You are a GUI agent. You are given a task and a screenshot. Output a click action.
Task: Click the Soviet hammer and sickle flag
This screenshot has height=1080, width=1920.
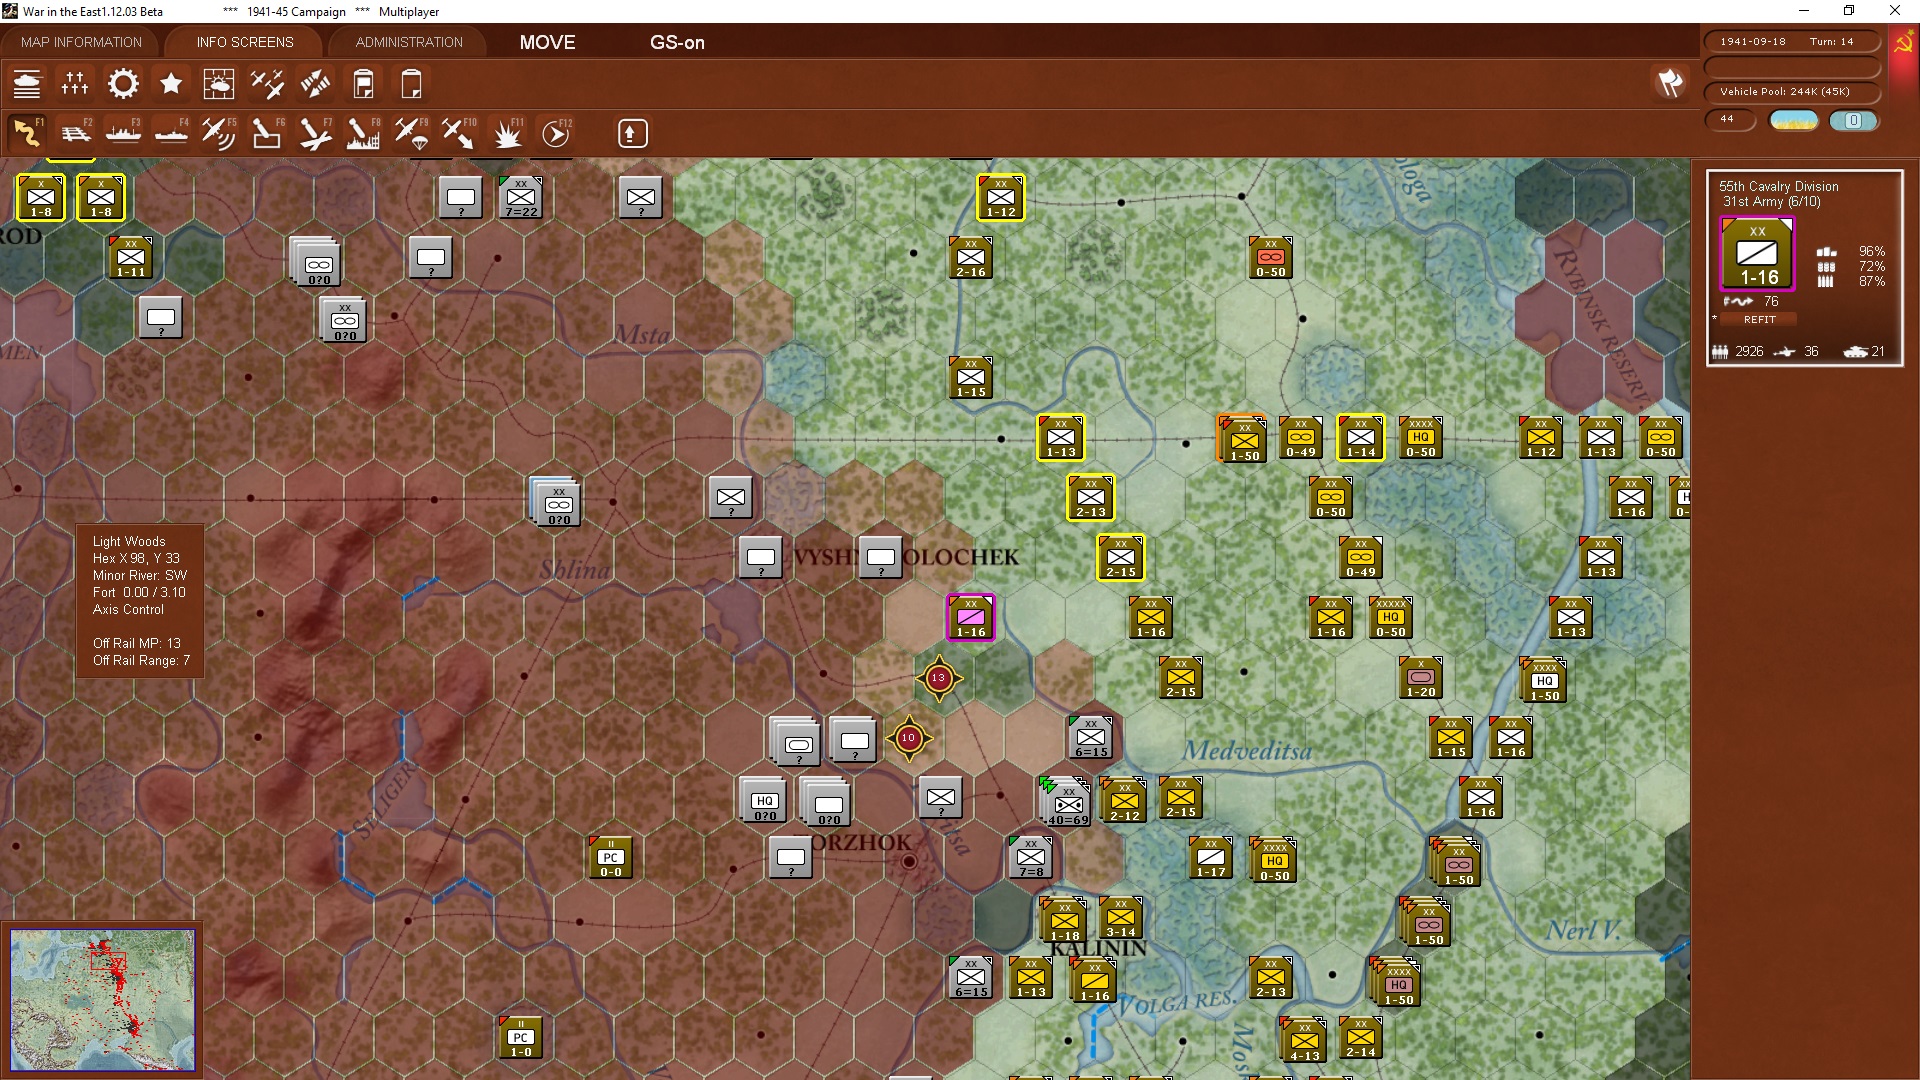point(1902,44)
